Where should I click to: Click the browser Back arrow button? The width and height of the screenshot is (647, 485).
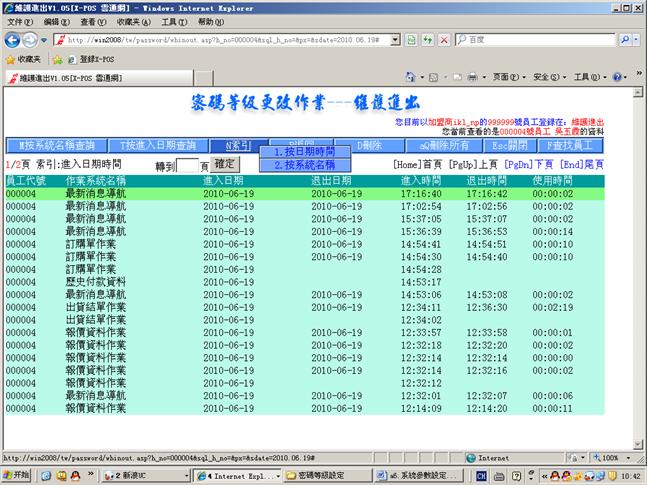click(13, 40)
